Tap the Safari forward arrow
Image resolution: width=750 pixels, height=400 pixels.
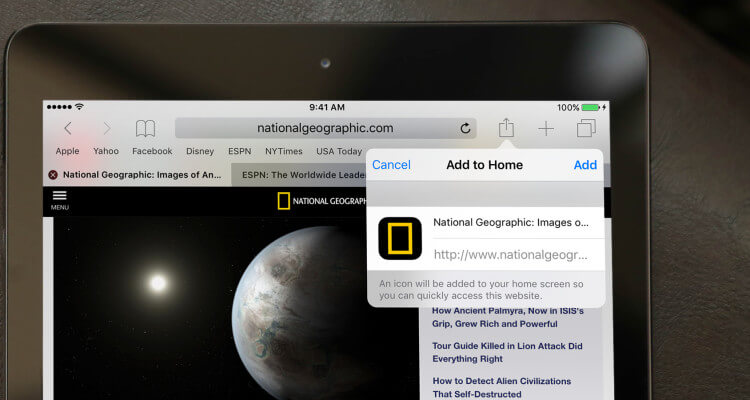coord(106,128)
